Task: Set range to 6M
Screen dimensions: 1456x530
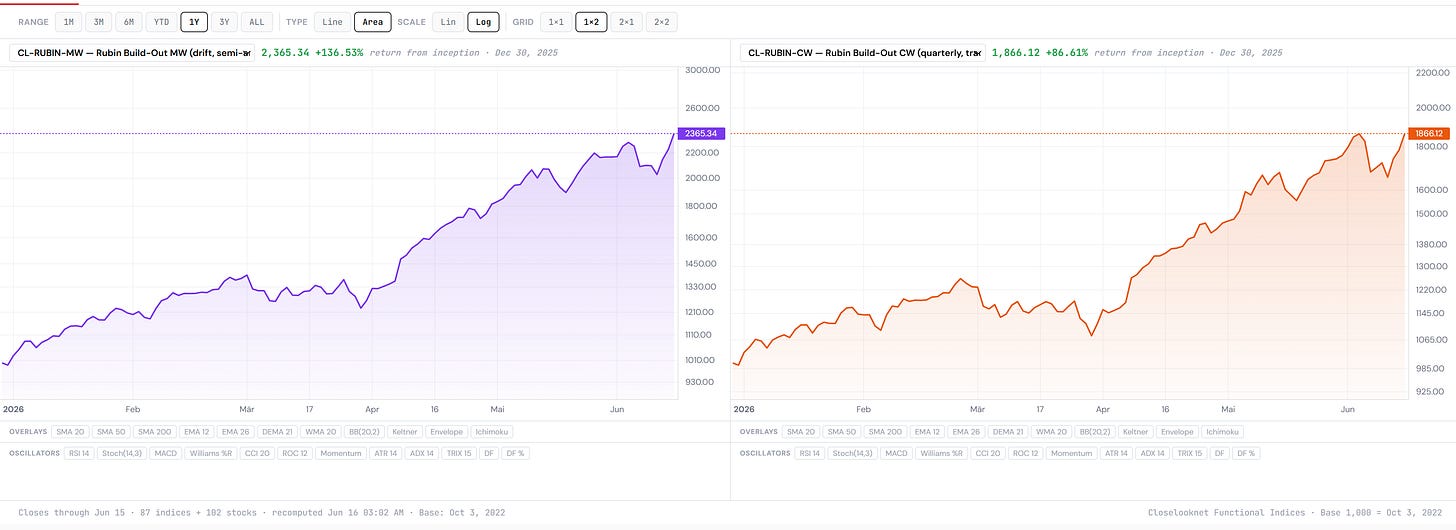Action: [x=129, y=22]
